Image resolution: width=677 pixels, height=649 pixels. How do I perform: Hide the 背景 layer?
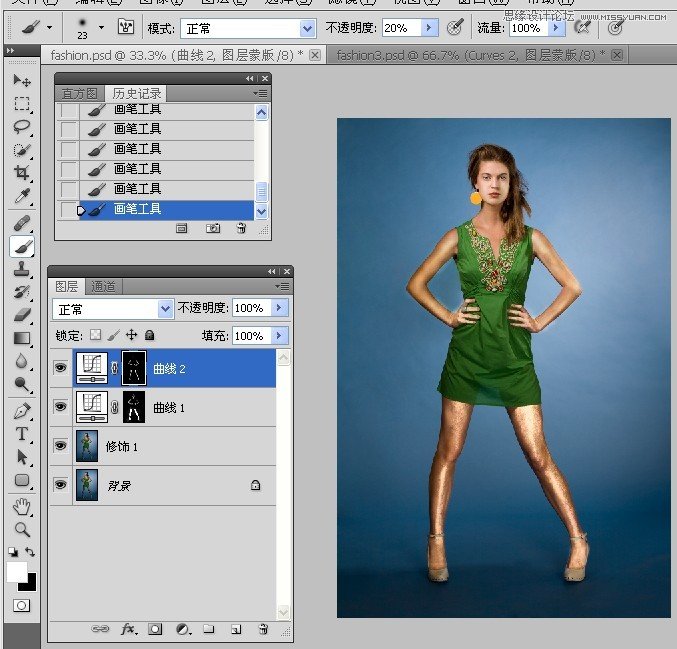[61, 485]
